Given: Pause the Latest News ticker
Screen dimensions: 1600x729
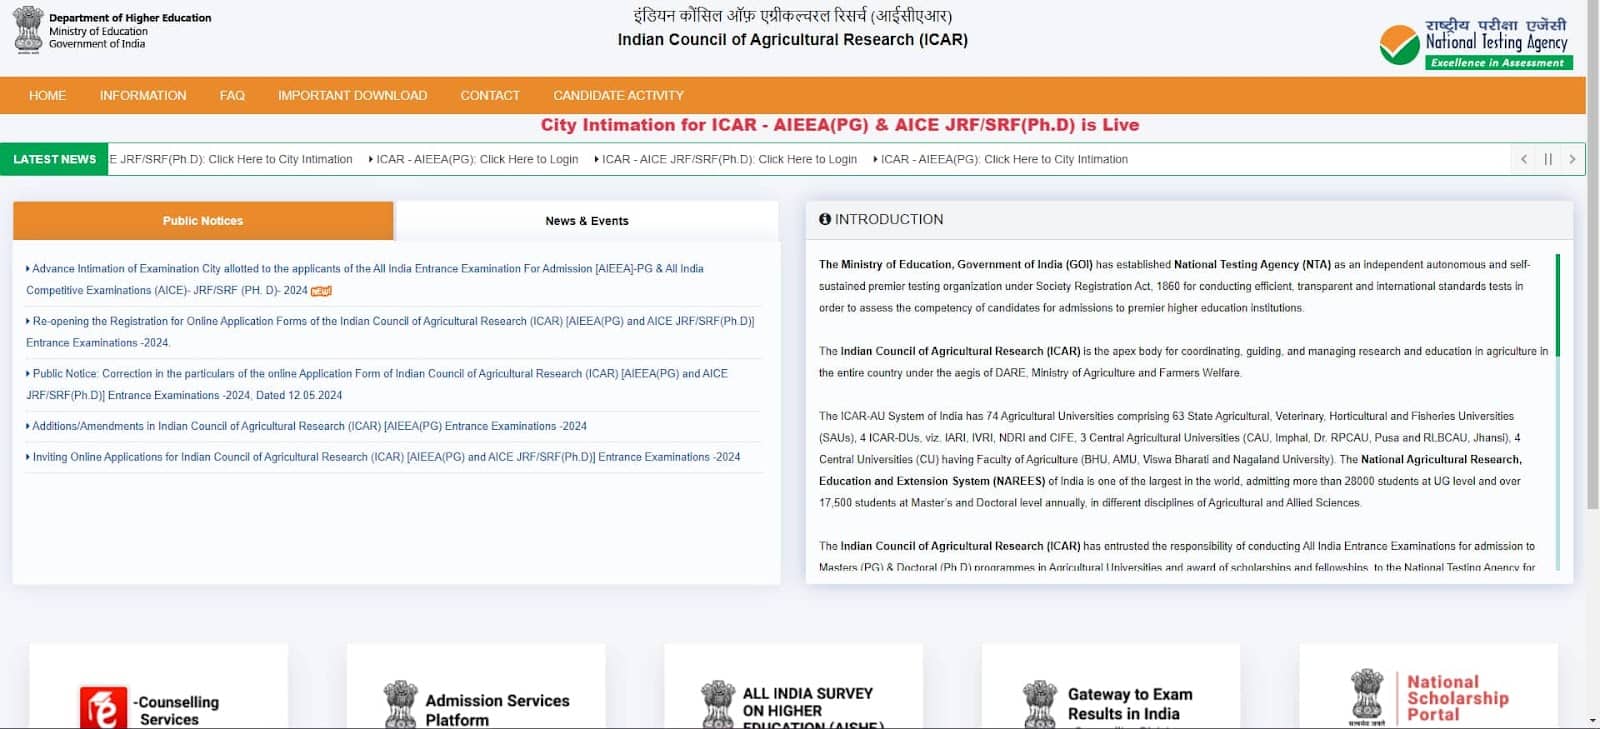Looking at the screenshot, I should coord(1548,159).
